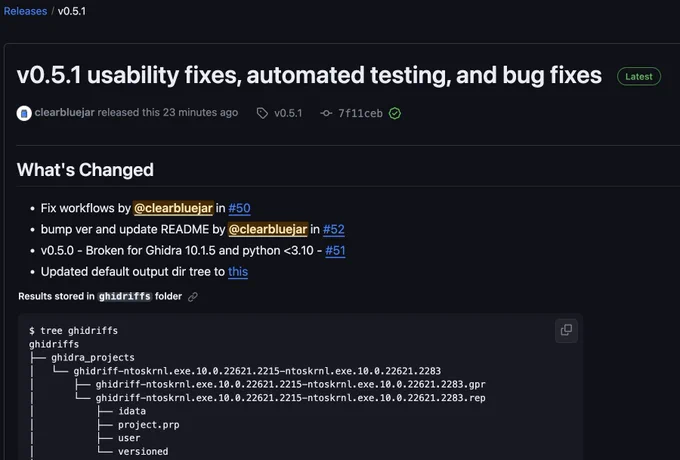Click the anchor link icon after ghidriffs folder

[193, 297]
